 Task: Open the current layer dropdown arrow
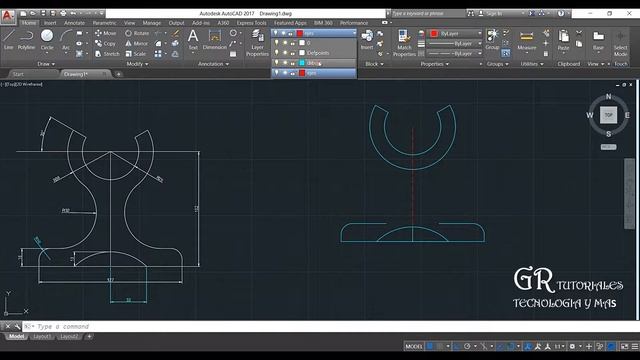click(x=353, y=33)
